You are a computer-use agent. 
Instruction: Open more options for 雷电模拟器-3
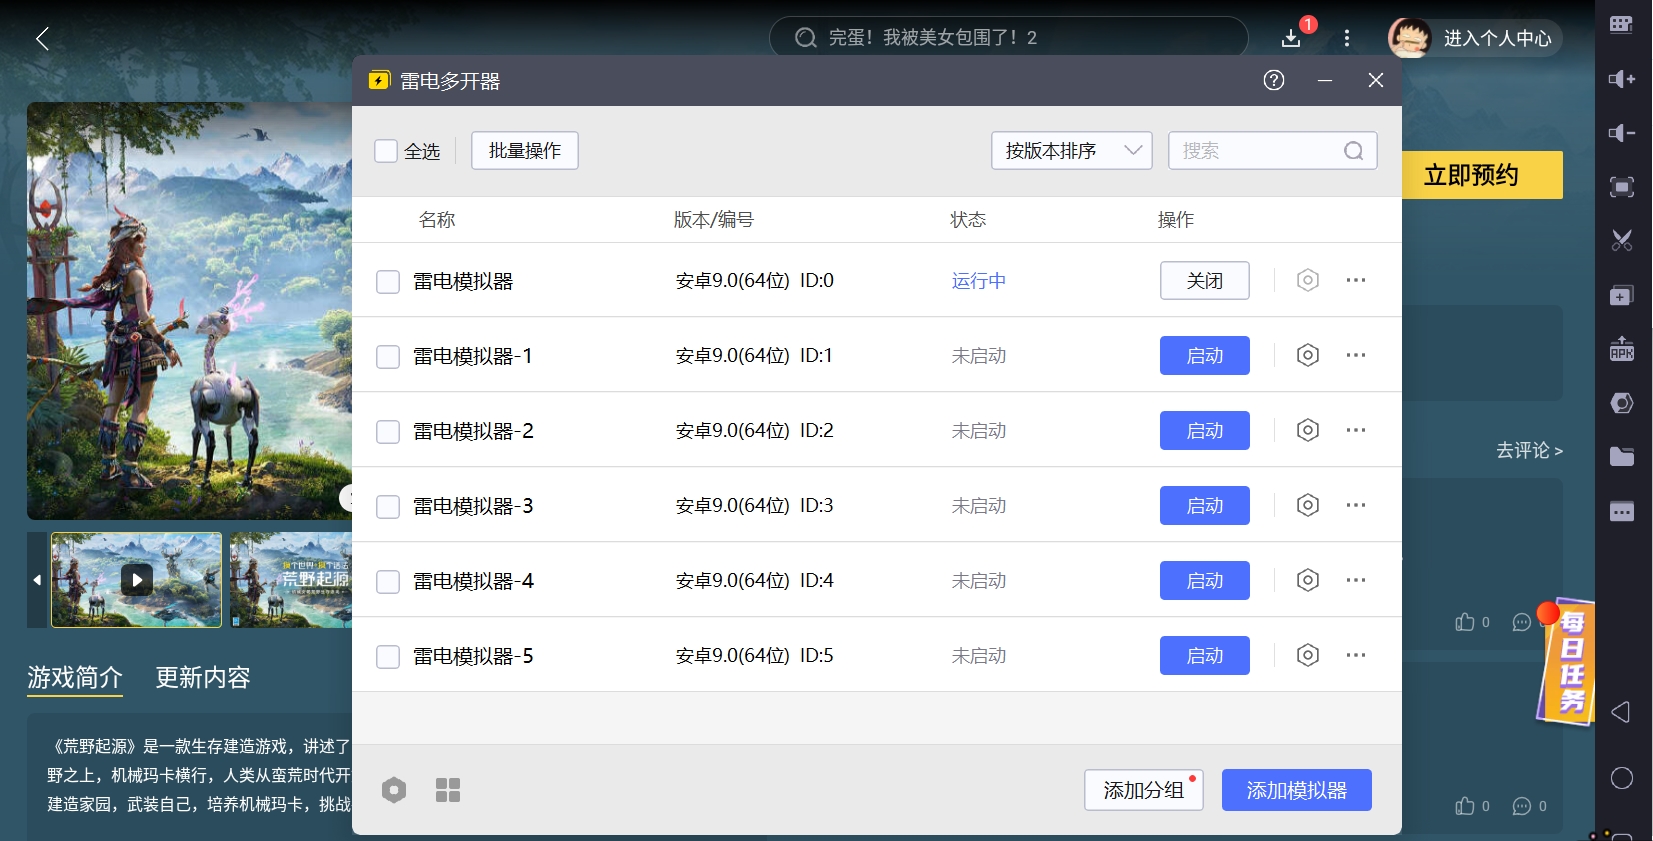[x=1355, y=505]
